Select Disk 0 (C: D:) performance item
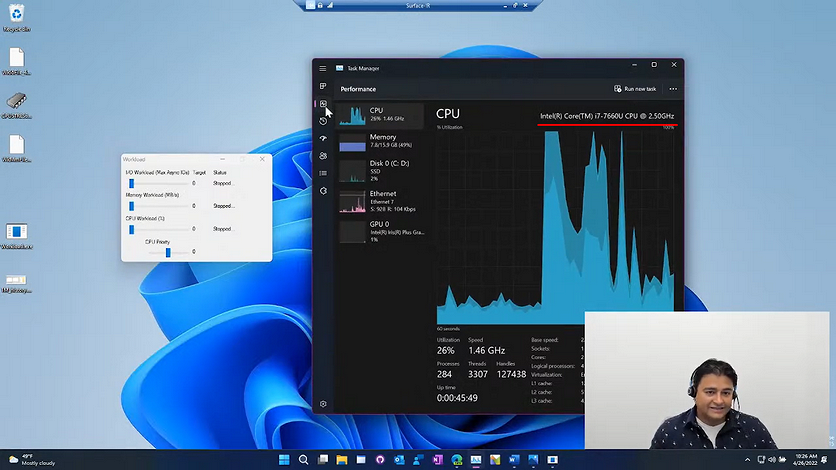836x470 pixels. pos(381,171)
